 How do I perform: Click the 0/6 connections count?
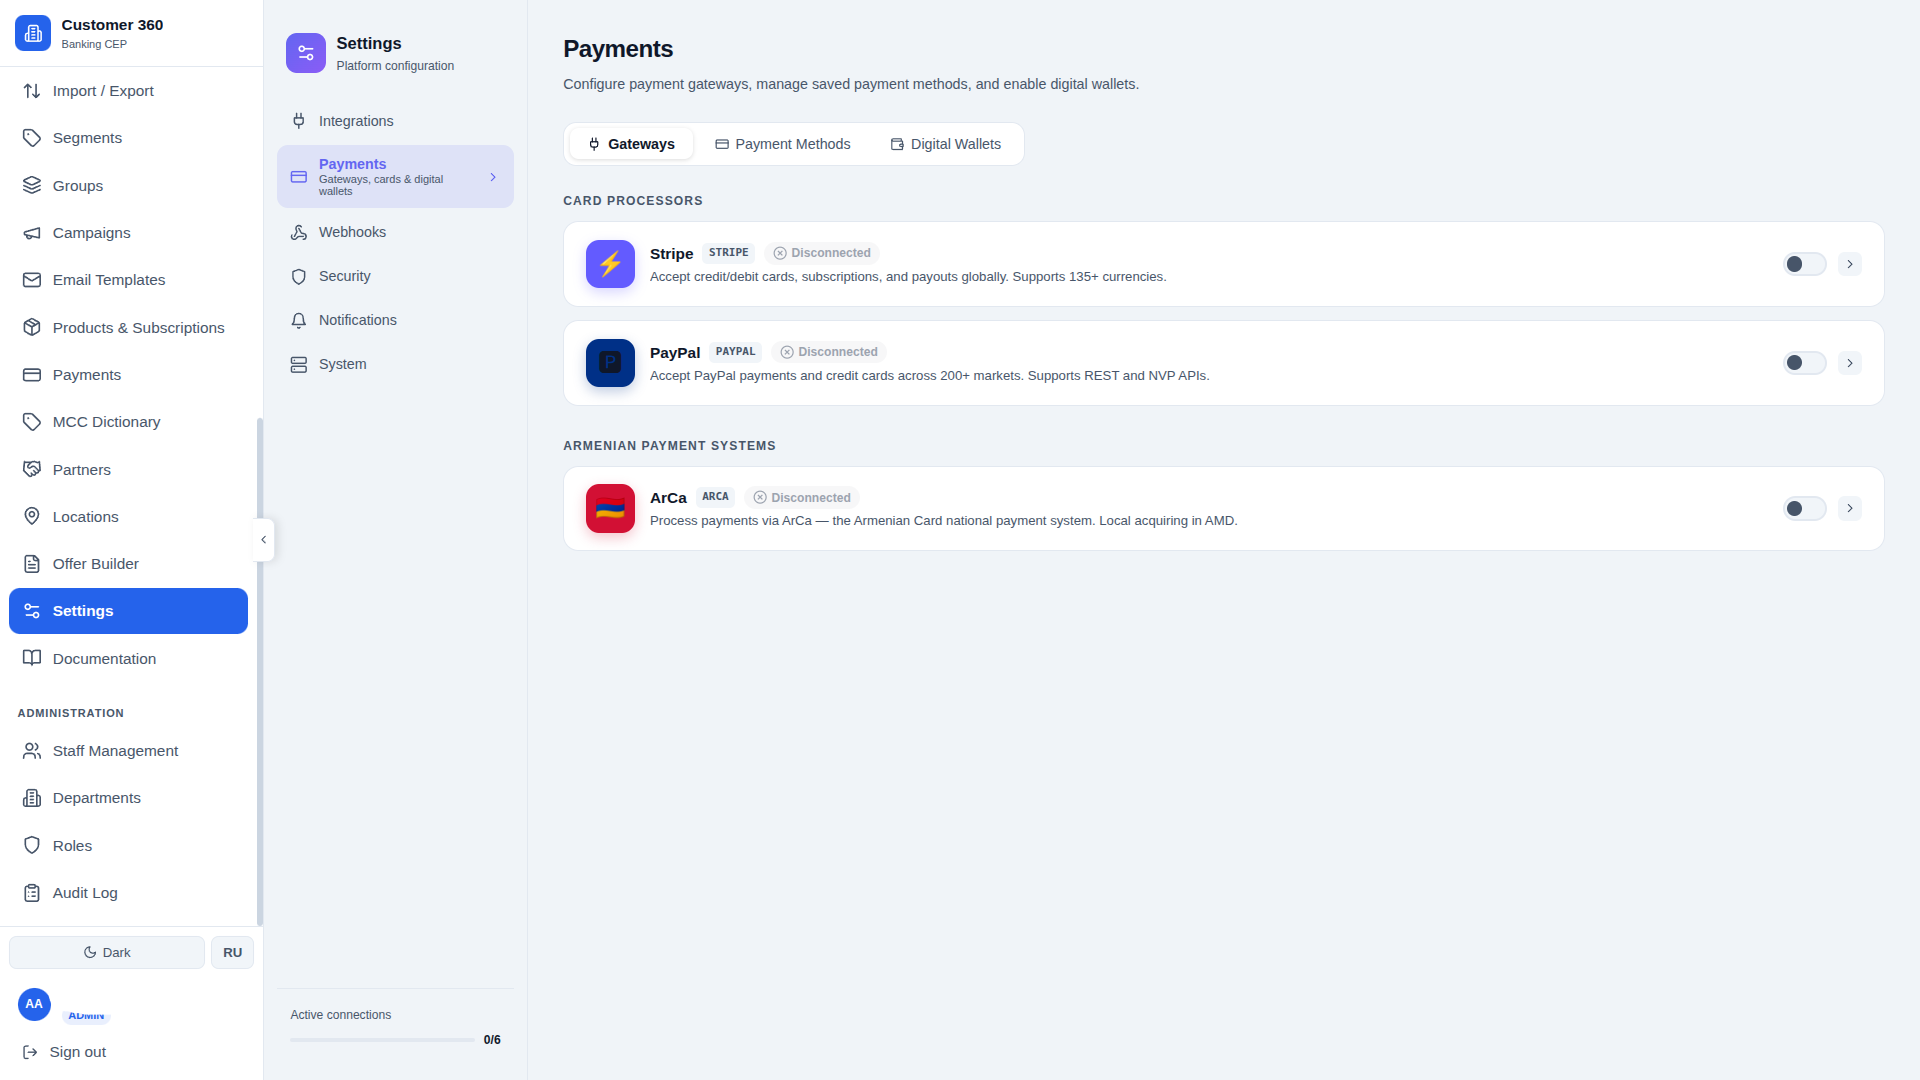pyautogui.click(x=492, y=1040)
